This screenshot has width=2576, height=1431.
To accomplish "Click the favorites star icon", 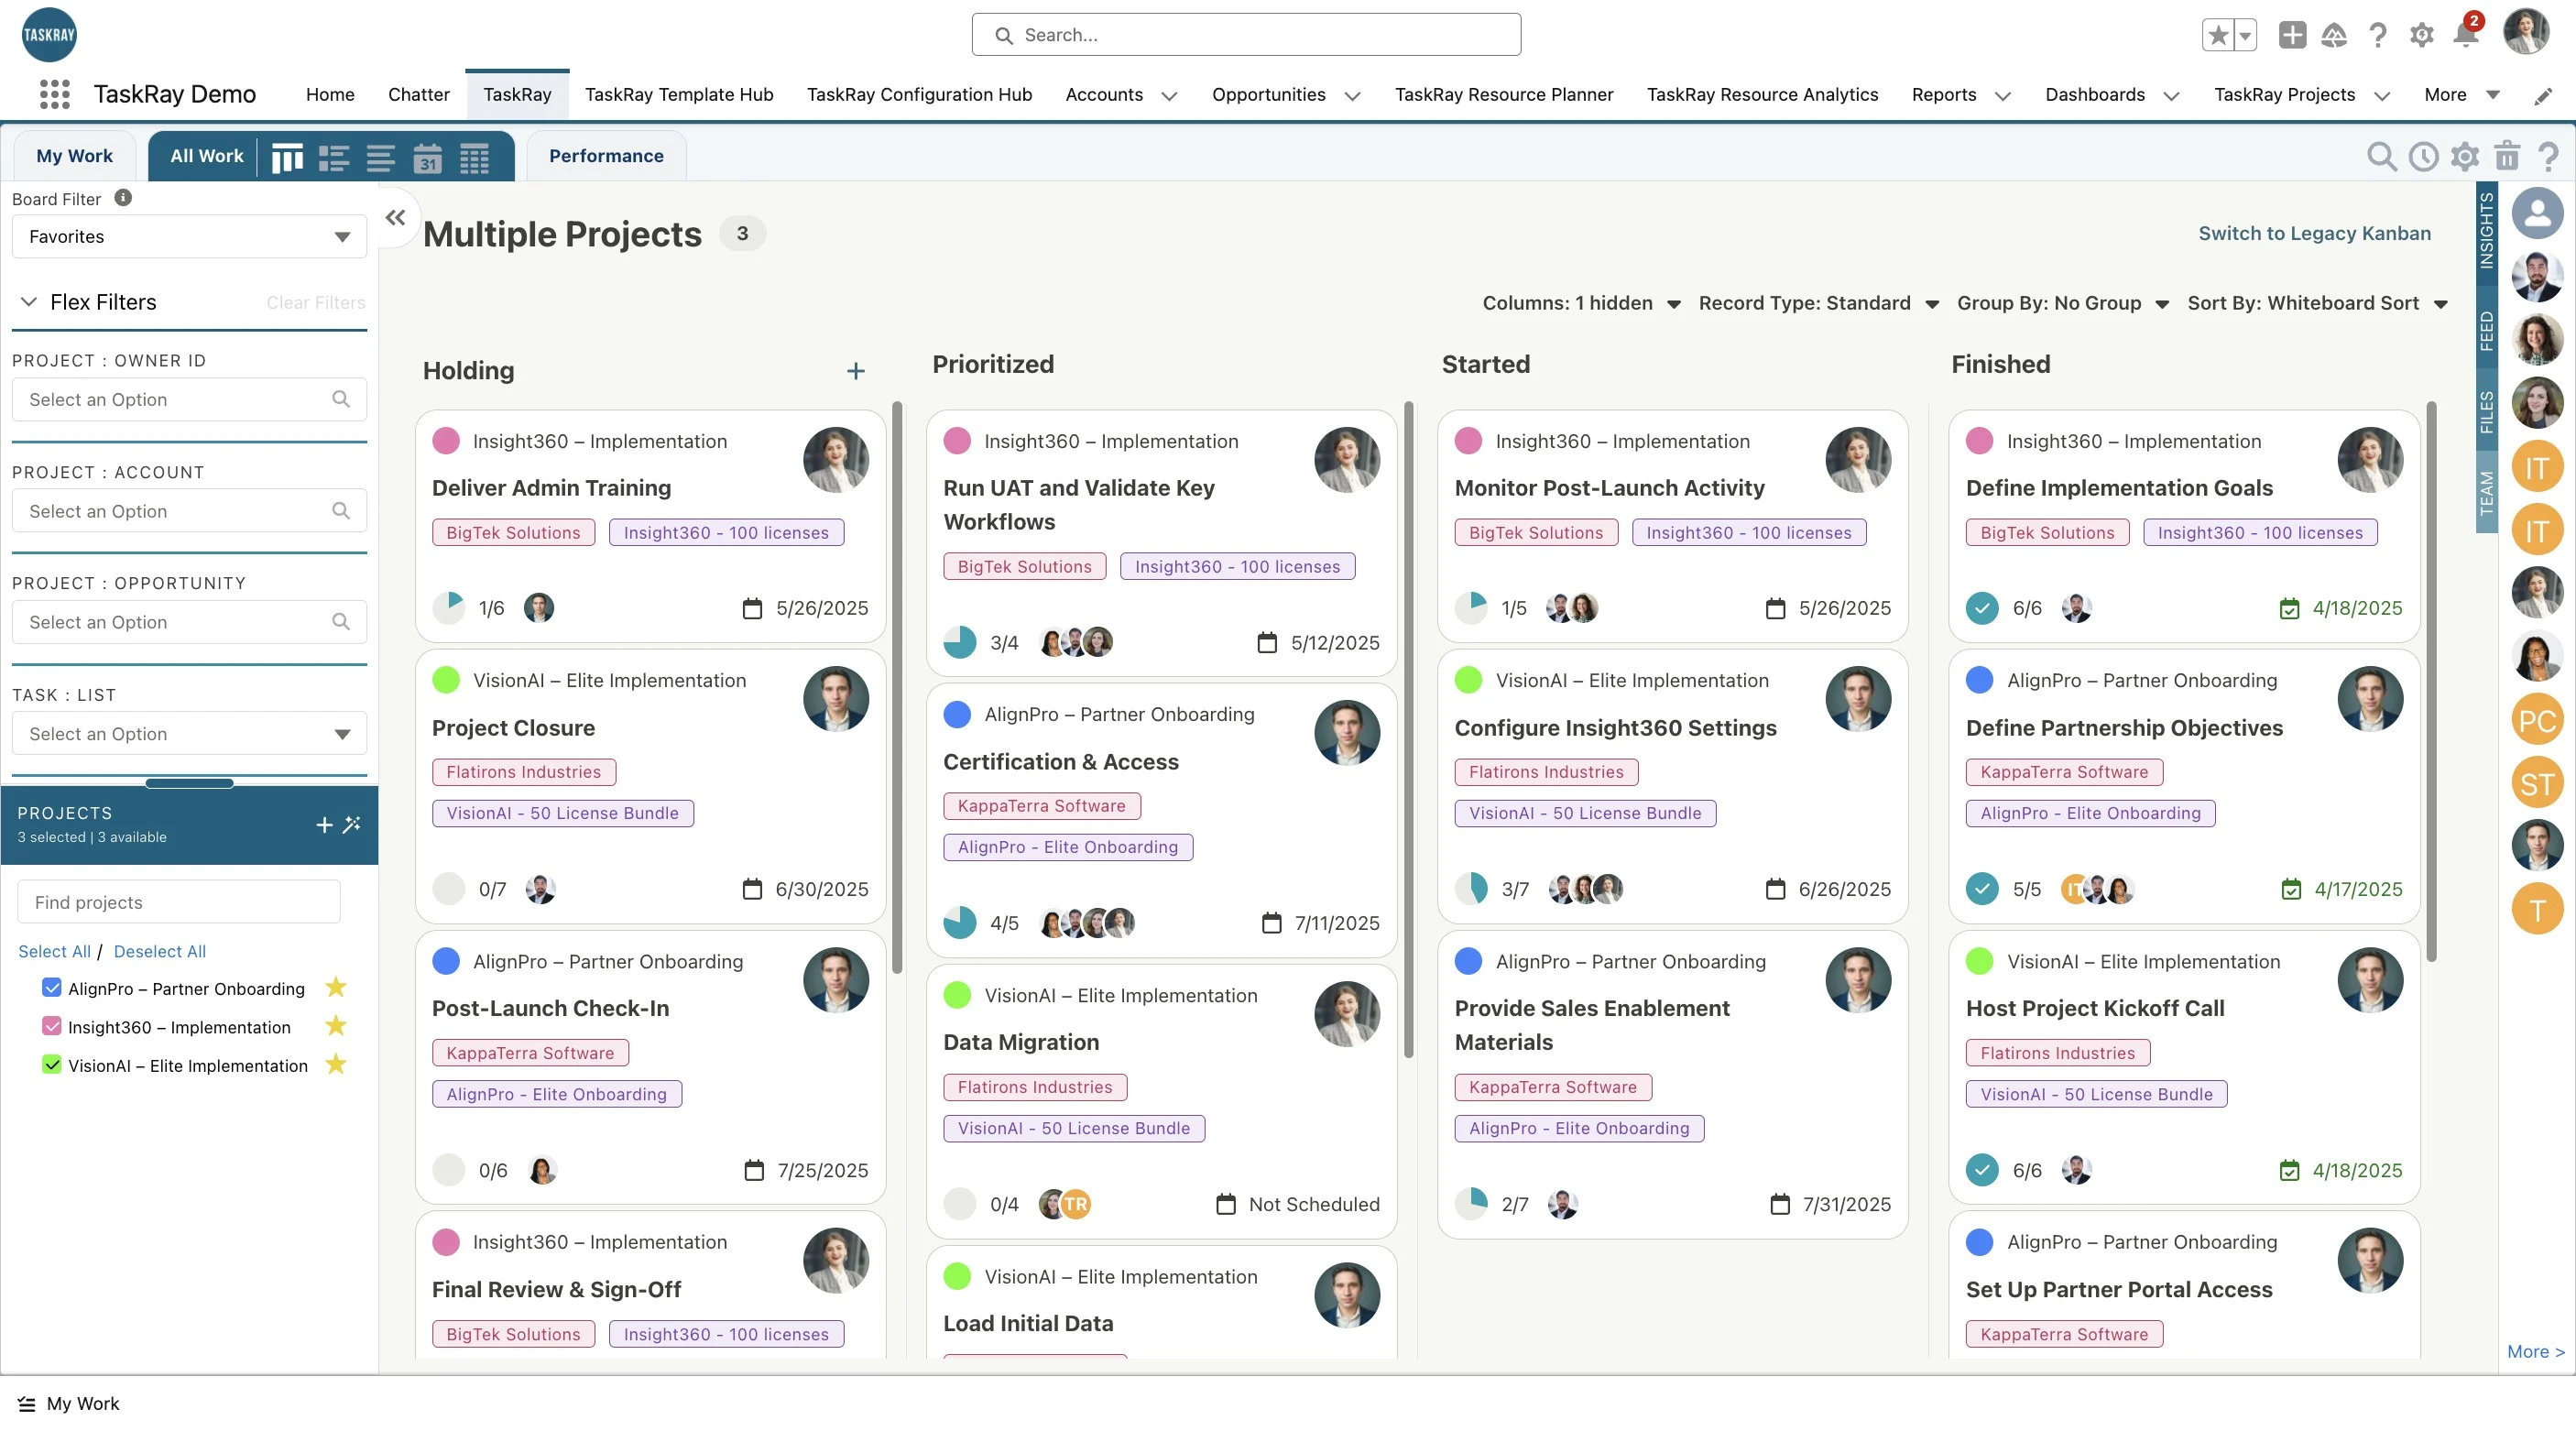I will 2218,35.
